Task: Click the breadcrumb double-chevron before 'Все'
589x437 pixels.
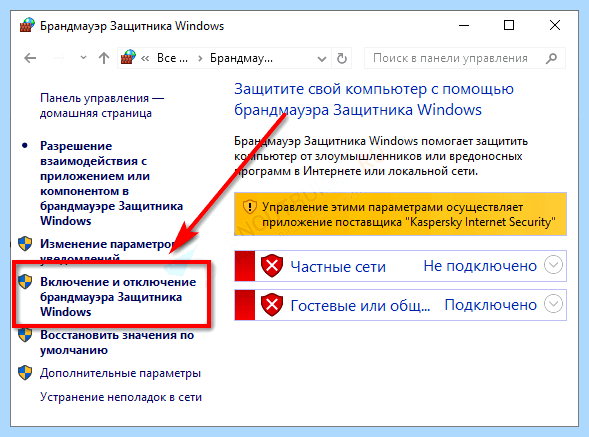Action: [x=145, y=59]
